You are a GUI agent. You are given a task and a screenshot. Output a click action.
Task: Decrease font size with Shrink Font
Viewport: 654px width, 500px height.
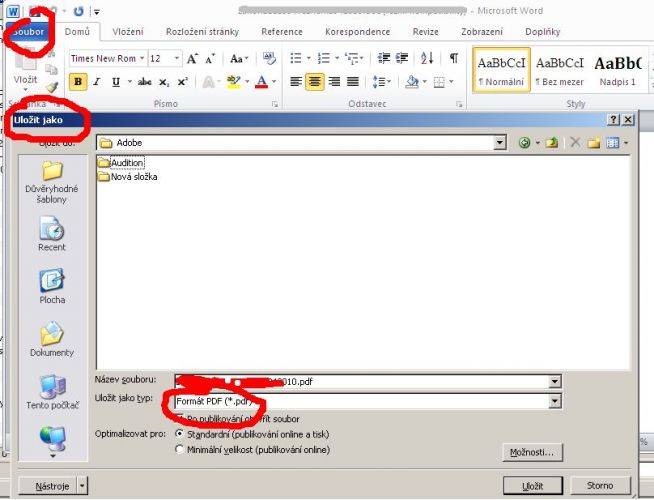[210, 59]
